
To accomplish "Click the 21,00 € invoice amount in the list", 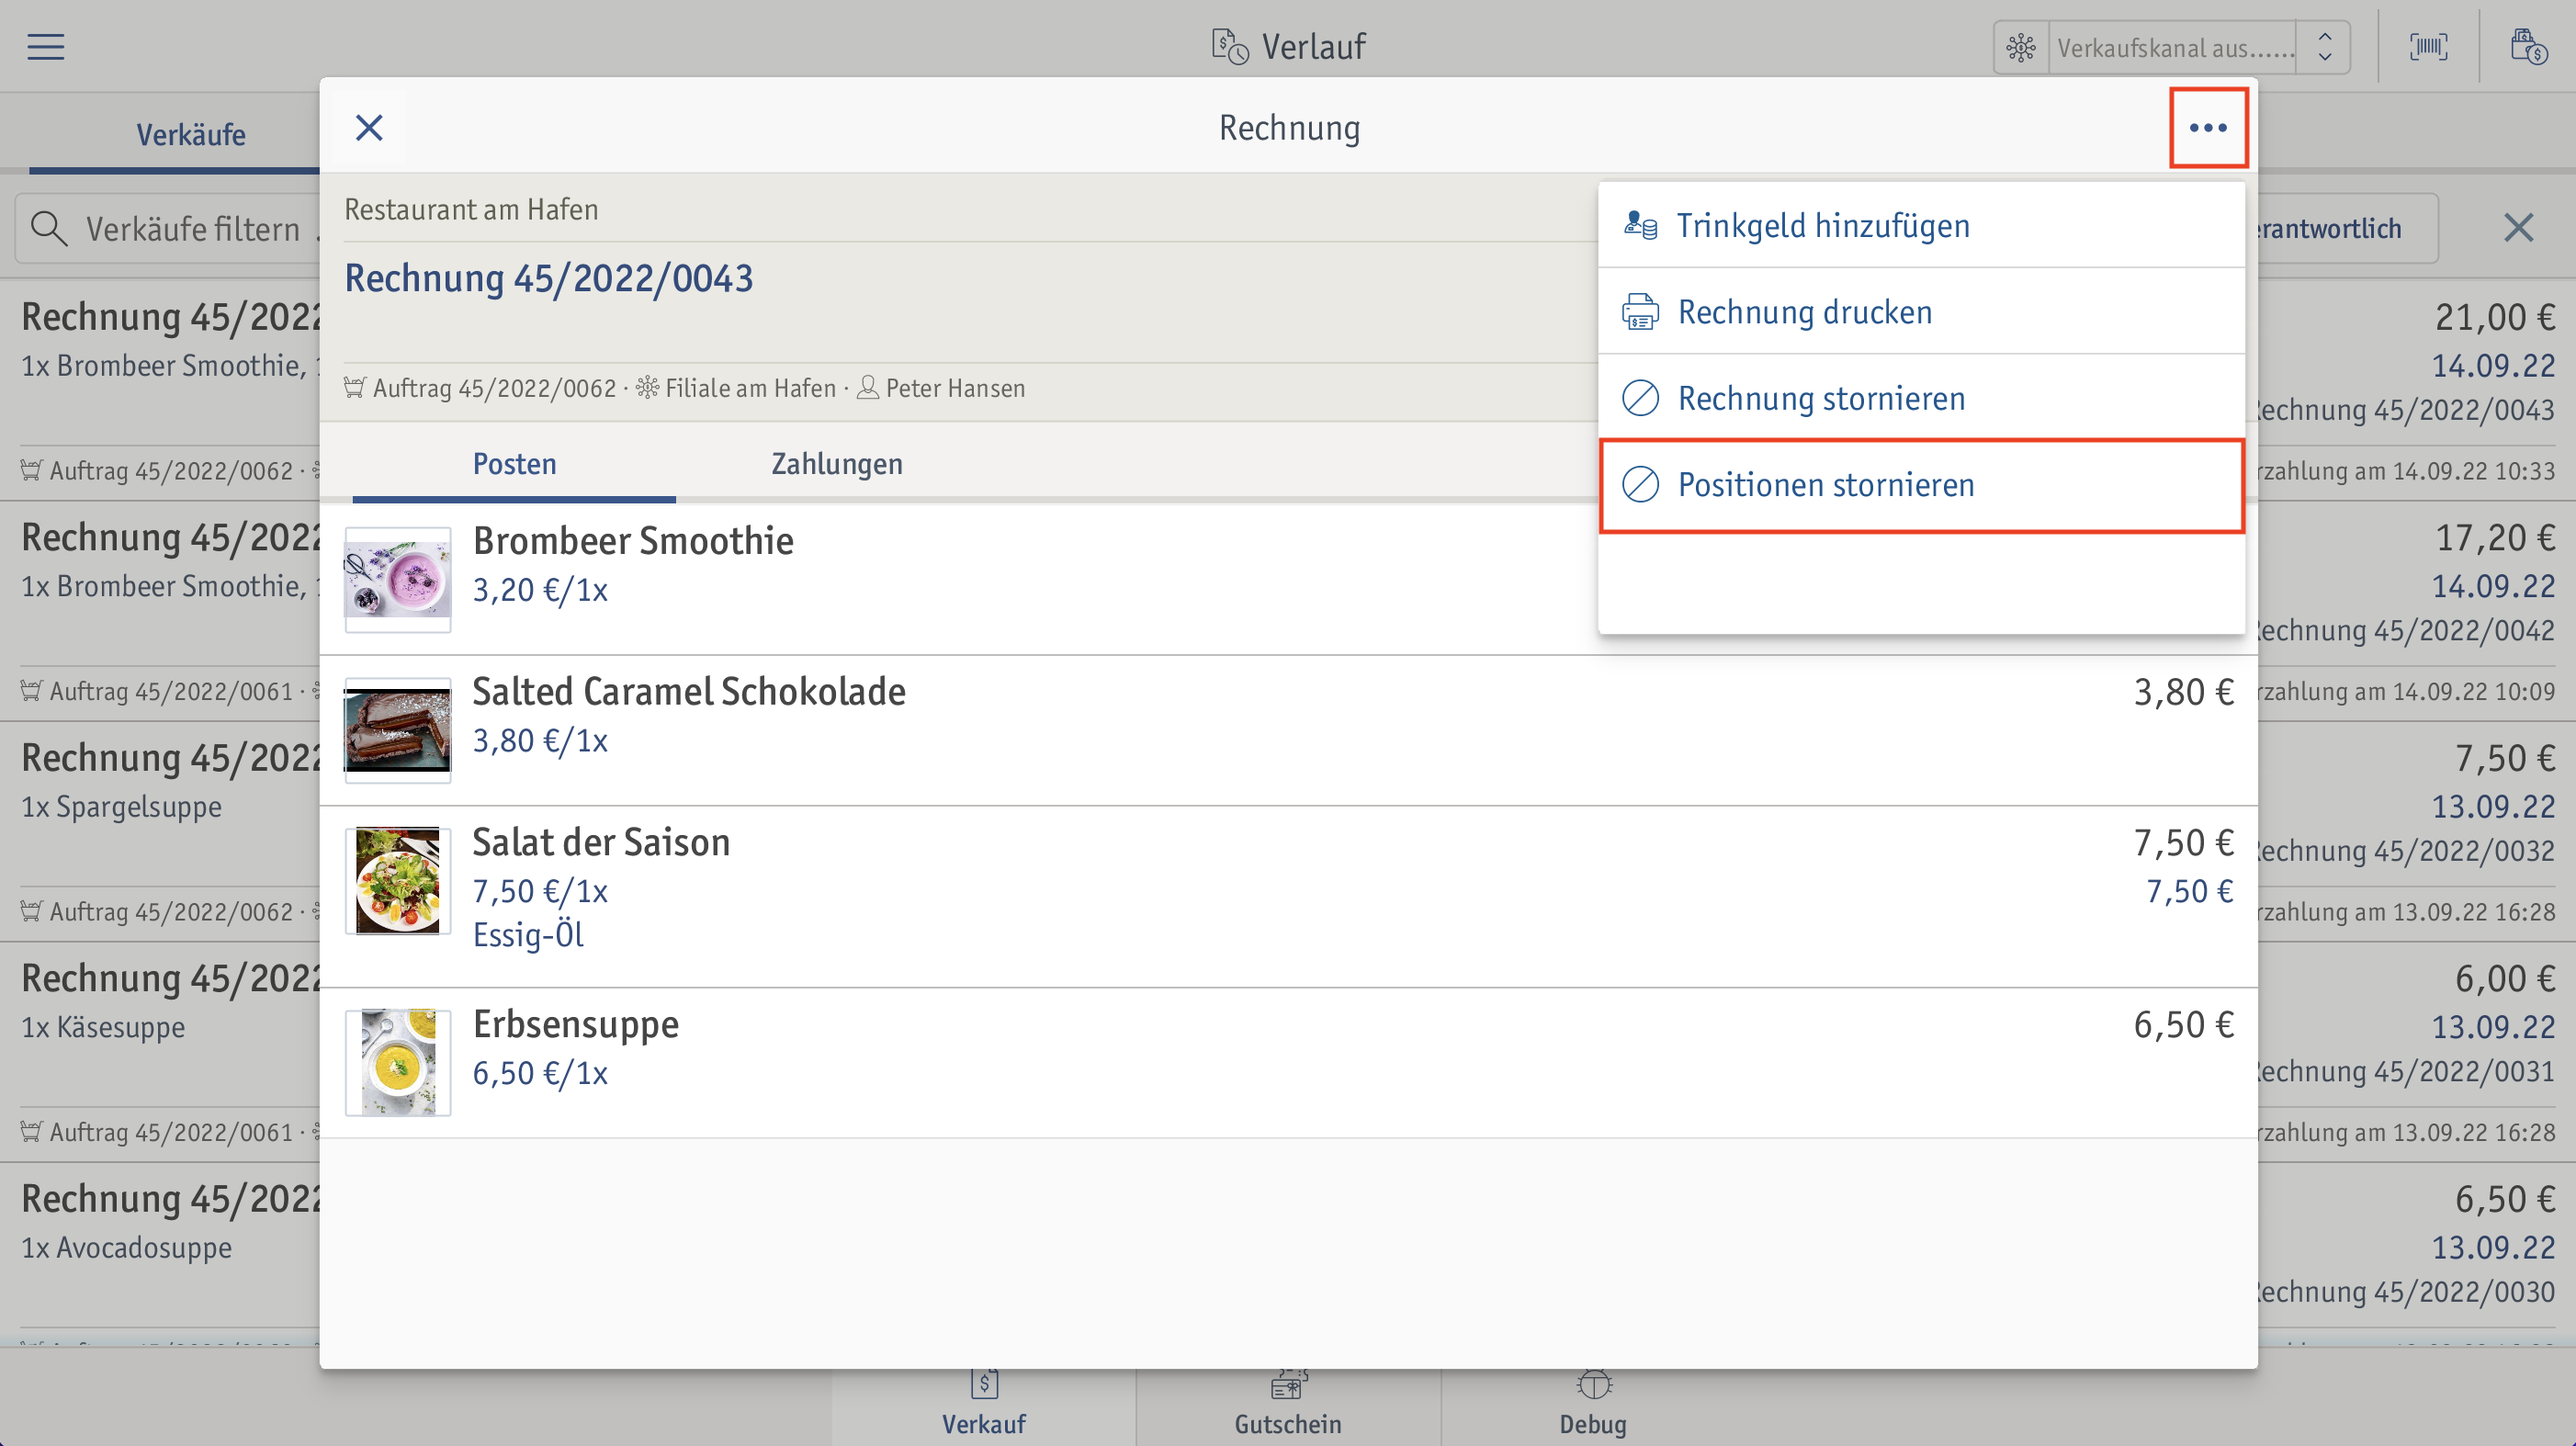I will click(x=2495, y=317).
